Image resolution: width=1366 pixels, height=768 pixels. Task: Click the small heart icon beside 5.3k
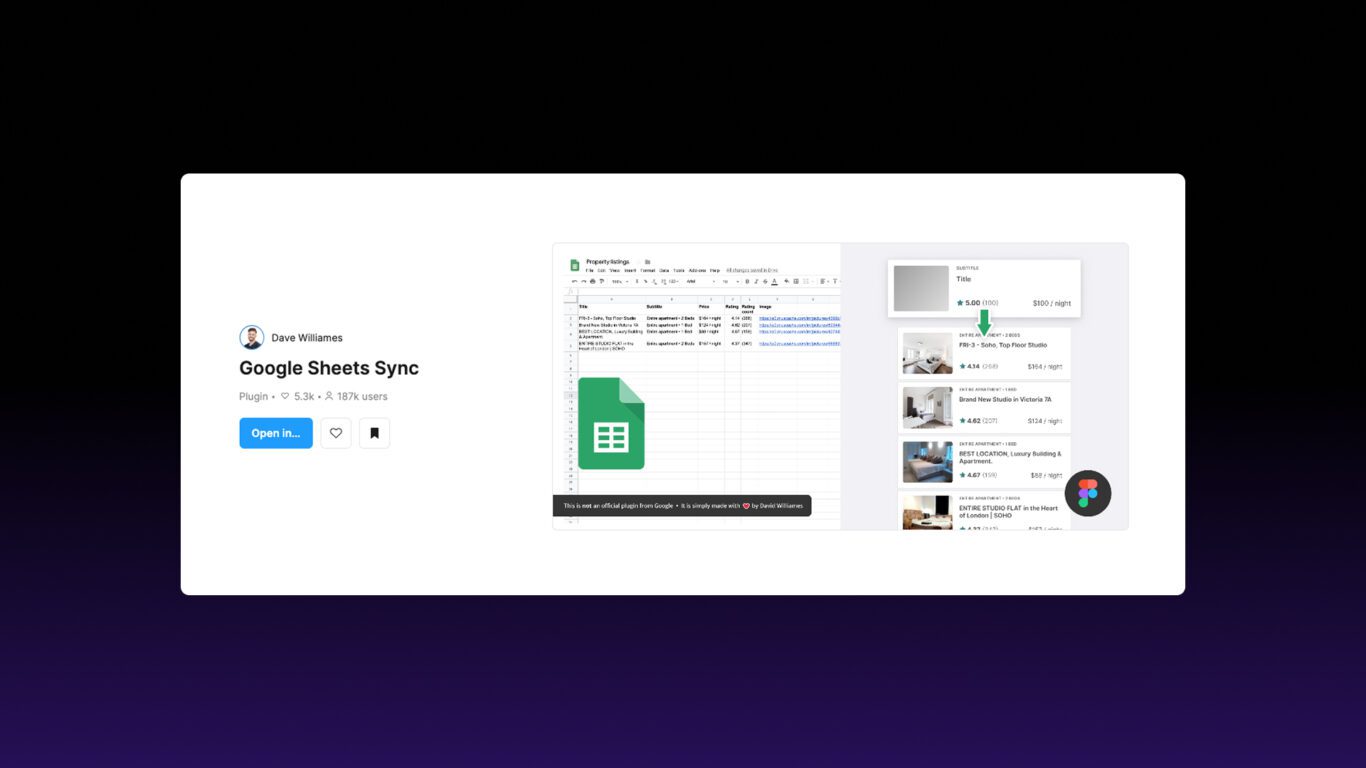(x=285, y=397)
